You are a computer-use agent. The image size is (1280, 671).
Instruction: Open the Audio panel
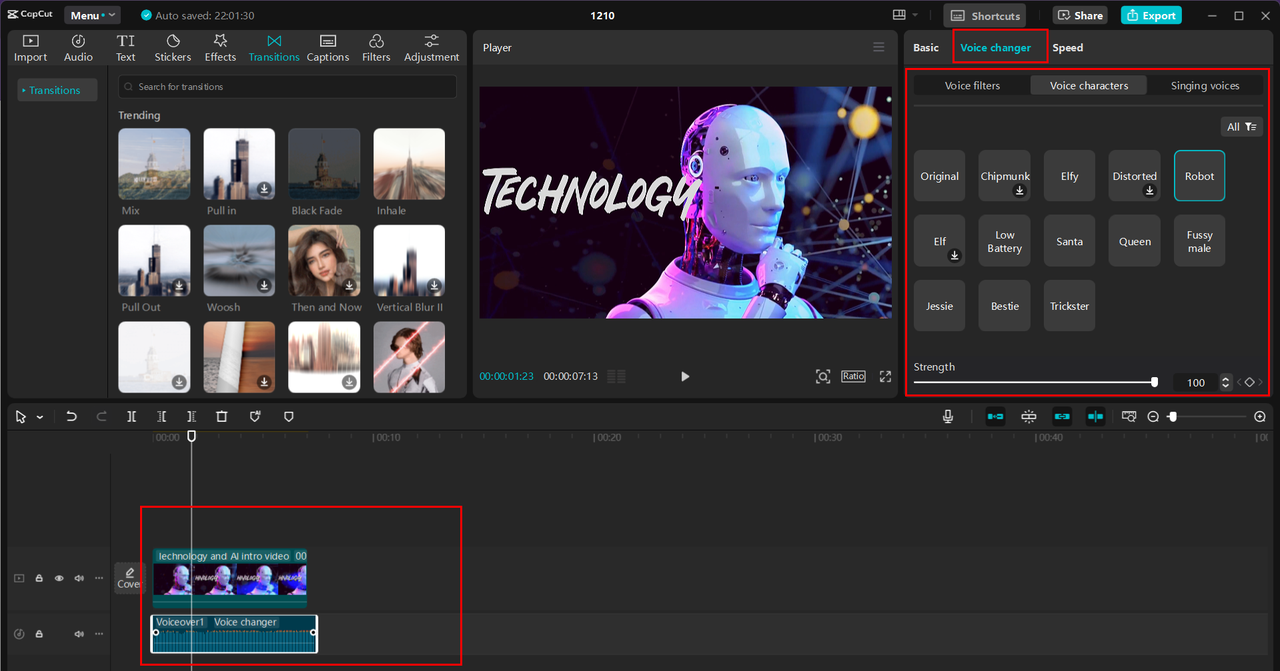[x=78, y=48]
